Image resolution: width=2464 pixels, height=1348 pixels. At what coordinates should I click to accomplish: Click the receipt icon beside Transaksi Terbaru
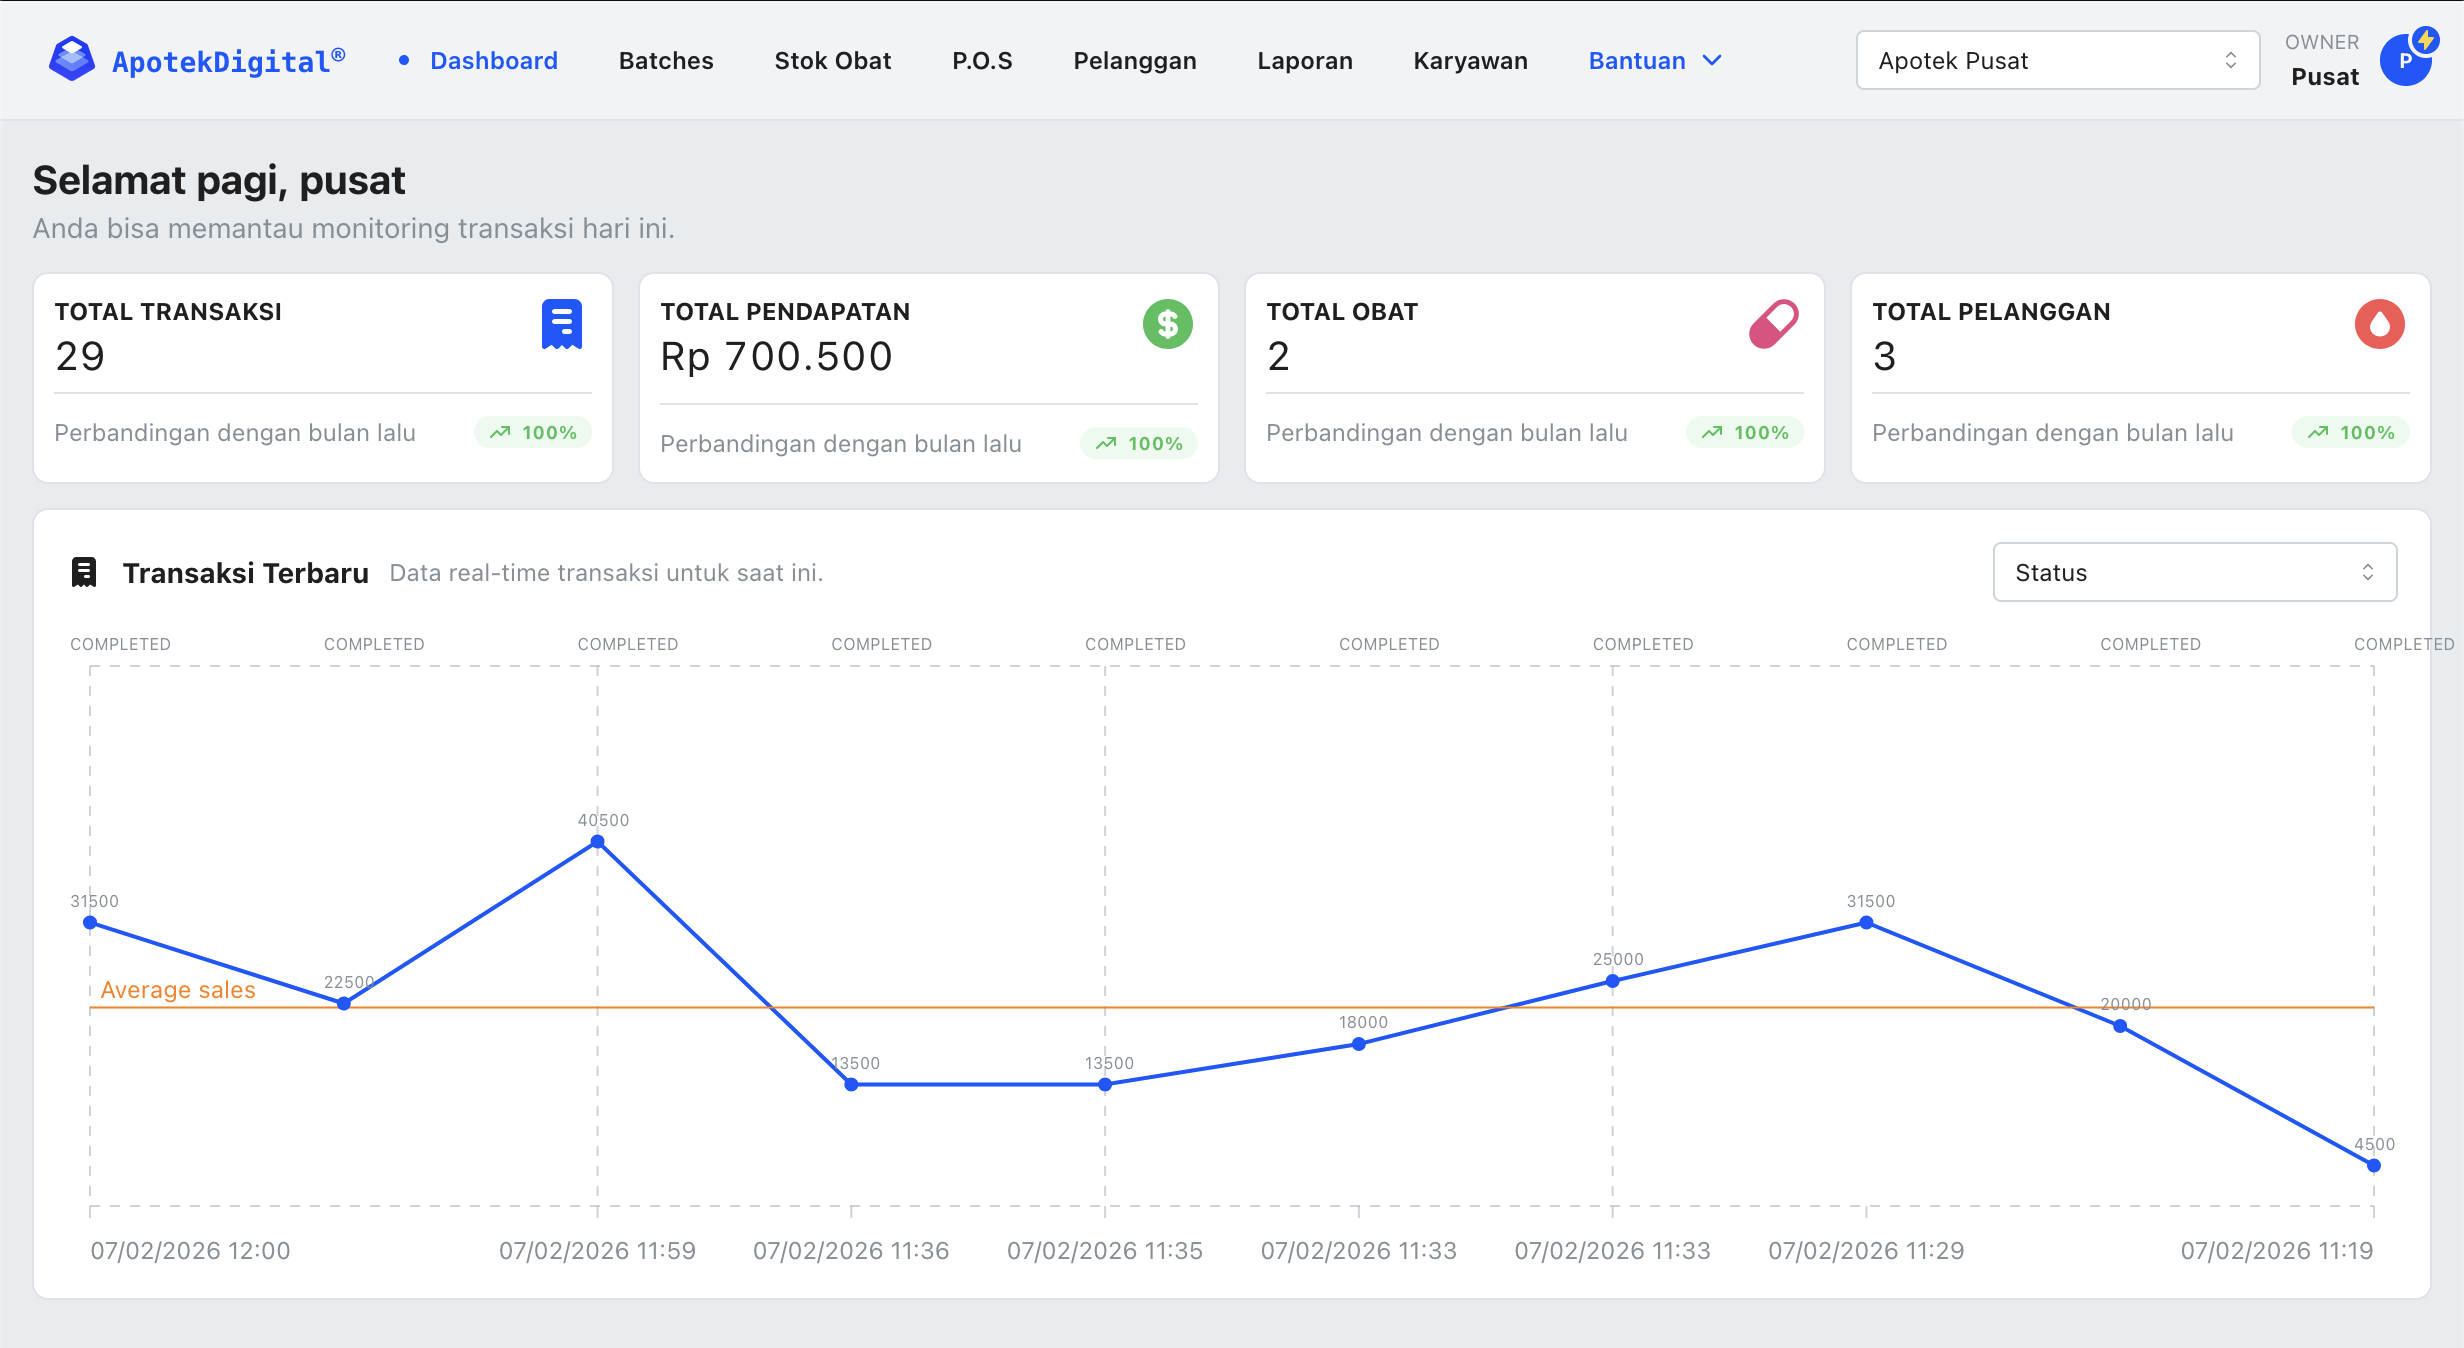[x=84, y=572]
